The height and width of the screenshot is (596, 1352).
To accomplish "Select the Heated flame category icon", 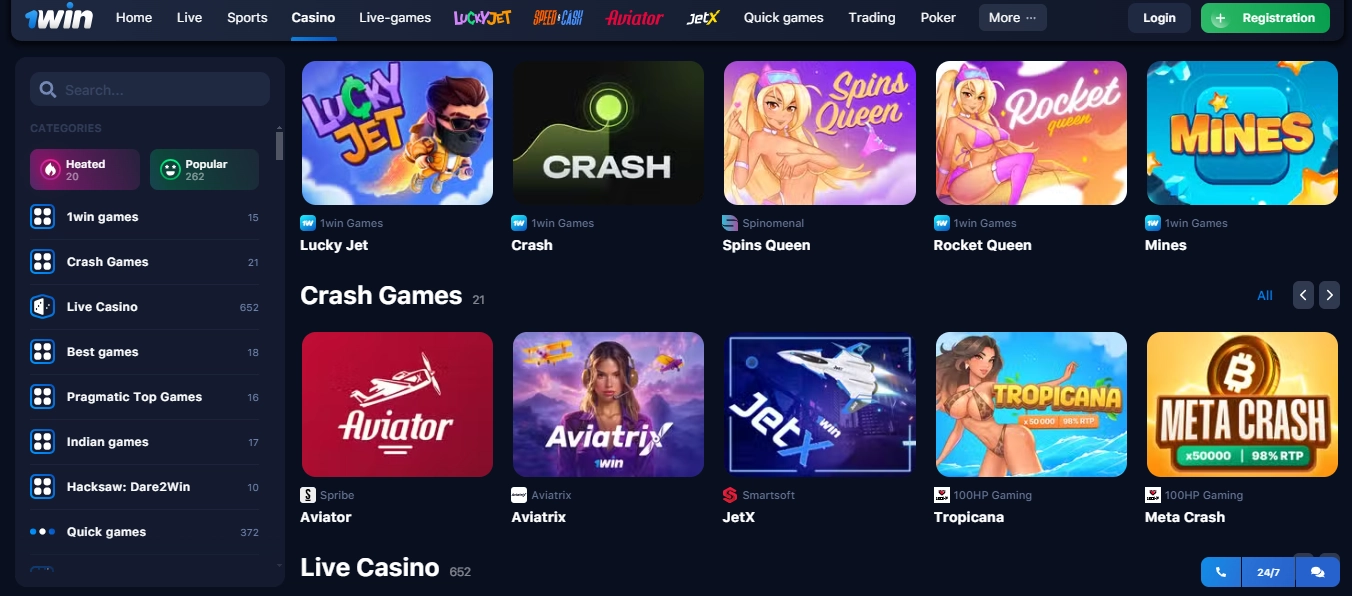I will point(49,170).
